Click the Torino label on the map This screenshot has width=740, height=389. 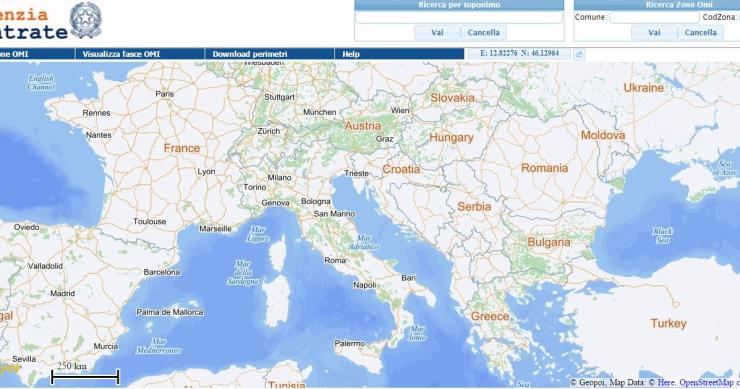(255, 187)
